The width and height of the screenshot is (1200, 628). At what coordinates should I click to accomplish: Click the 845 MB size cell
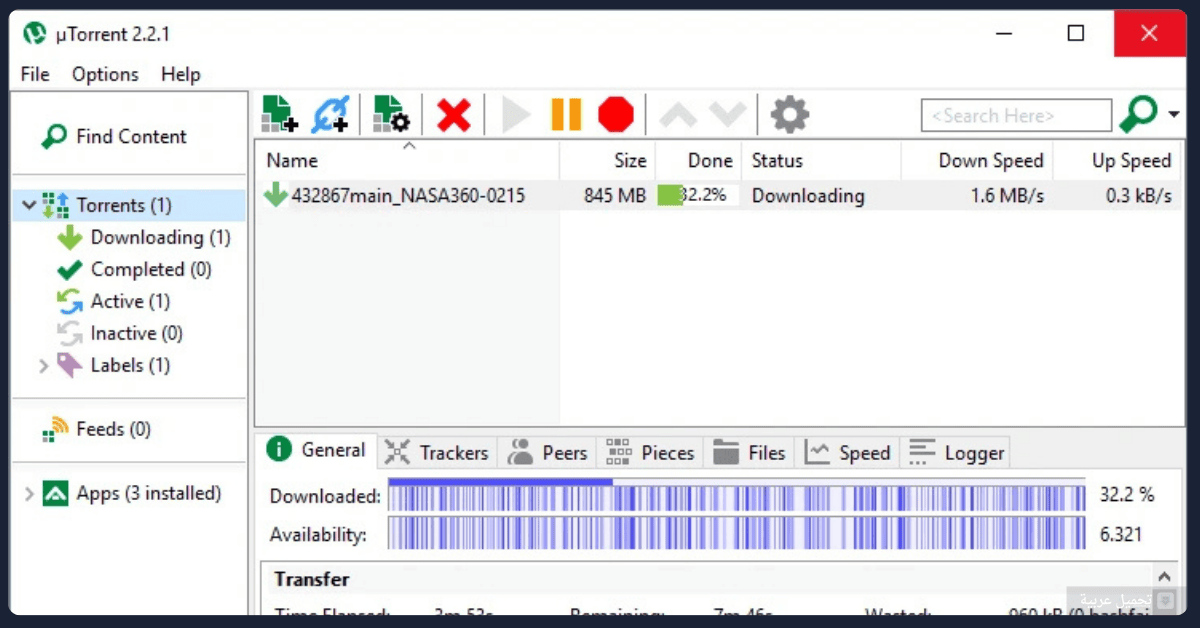[615, 195]
